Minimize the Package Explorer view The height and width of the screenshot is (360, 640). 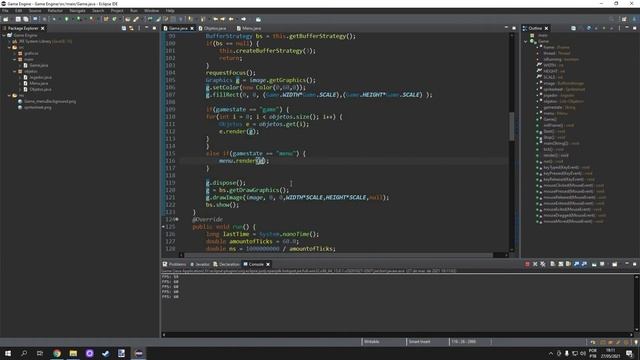click(x=147, y=28)
